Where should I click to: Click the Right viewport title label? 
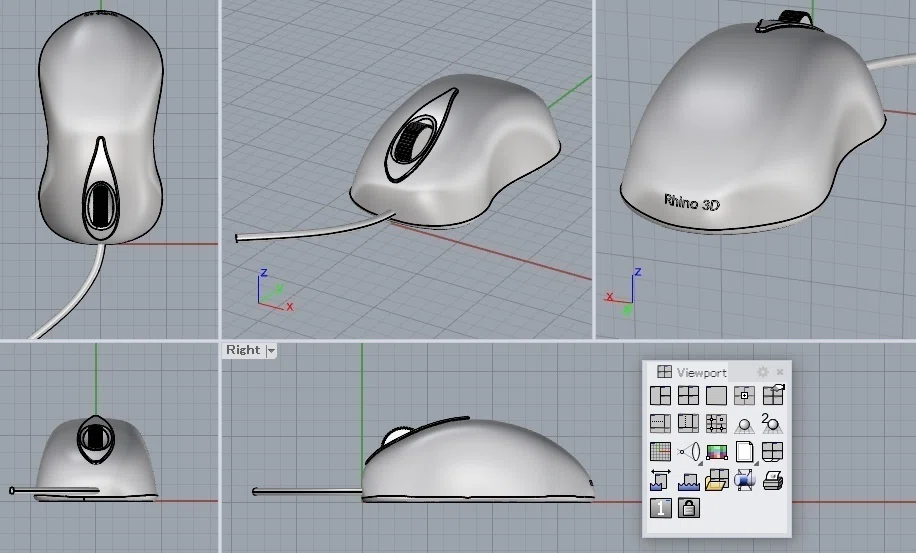[242, 350]
